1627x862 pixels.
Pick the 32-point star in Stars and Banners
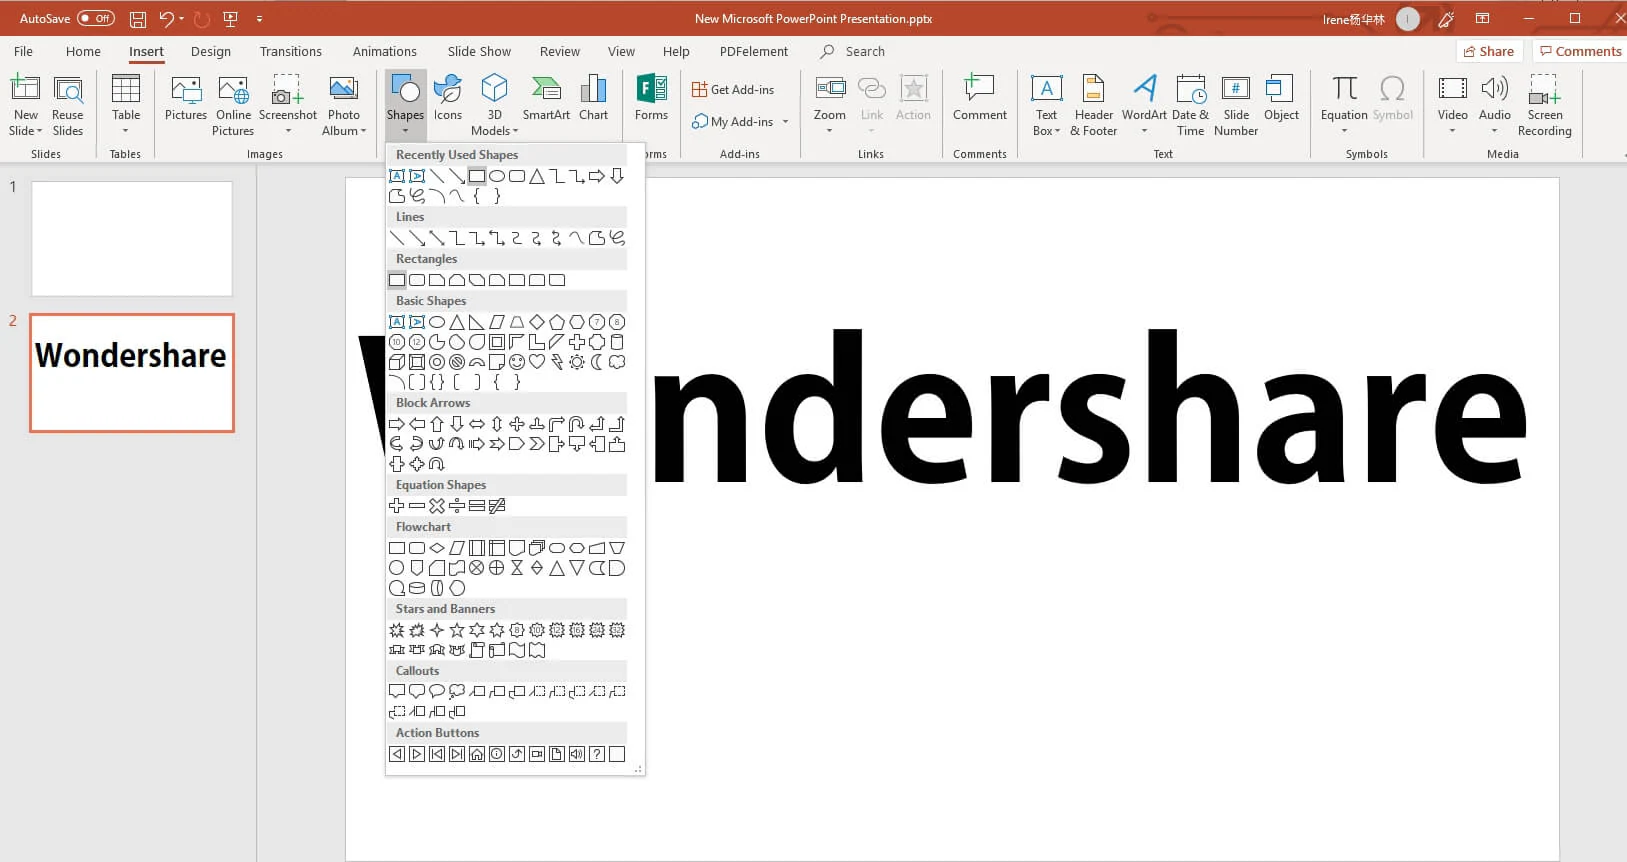point(617,630)
